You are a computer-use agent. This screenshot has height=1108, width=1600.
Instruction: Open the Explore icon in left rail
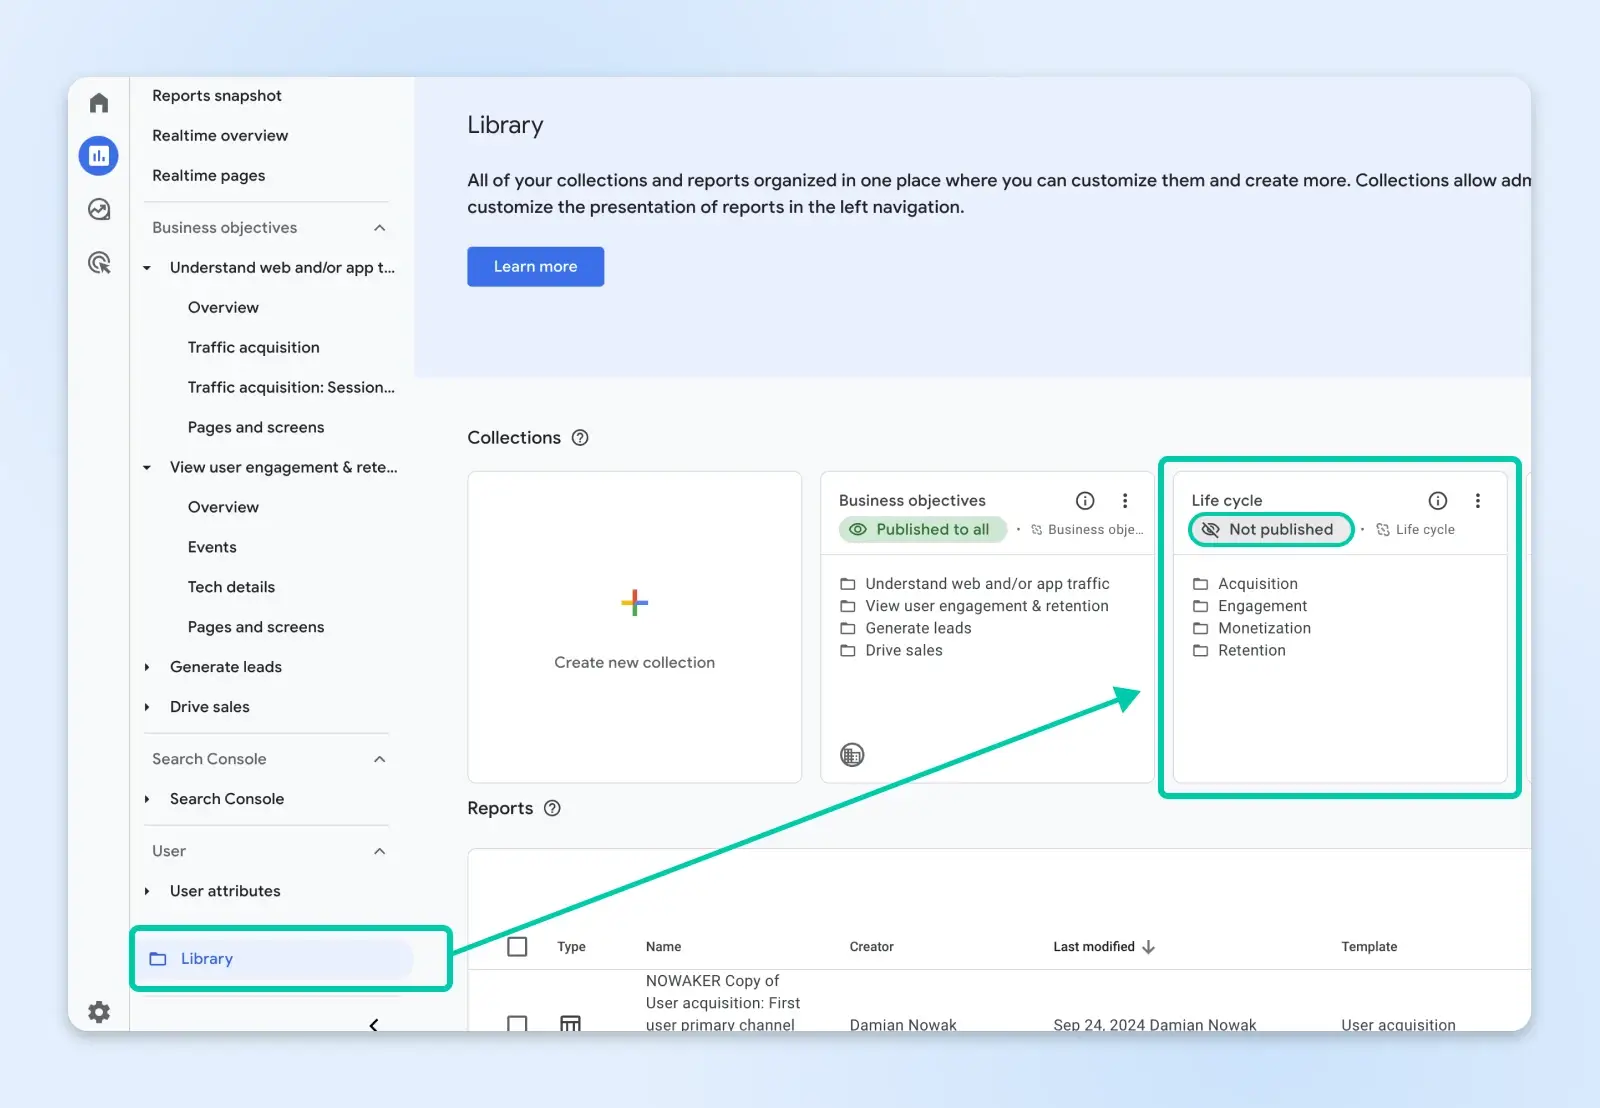tap(99, 209)
